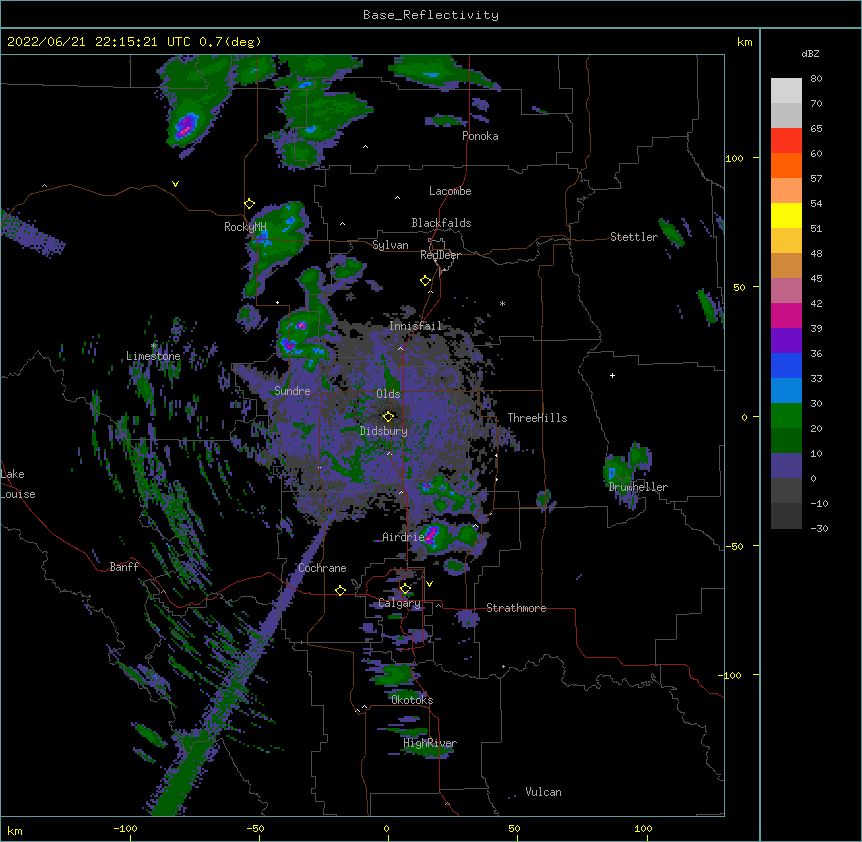Click the Lake Louise label
Screen dimensions: 862x842
[x=18, y=484]
